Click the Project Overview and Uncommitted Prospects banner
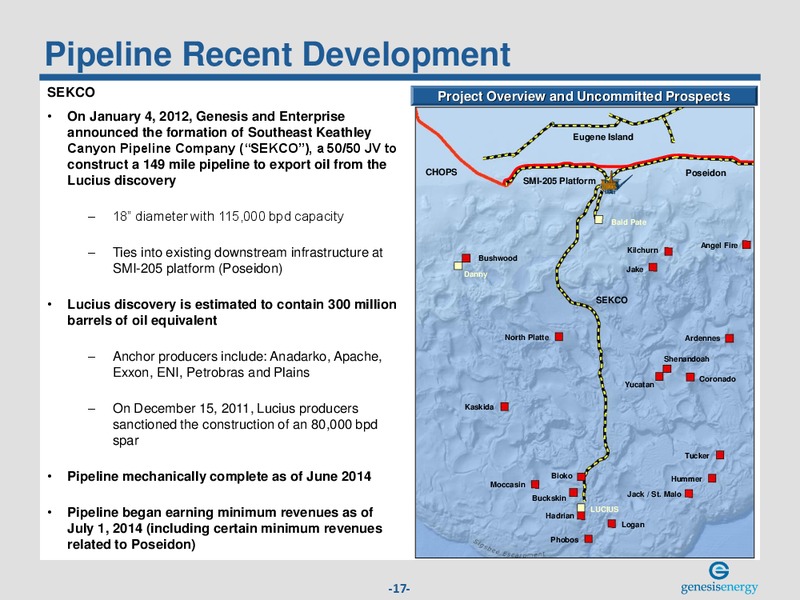 point(584,96)
